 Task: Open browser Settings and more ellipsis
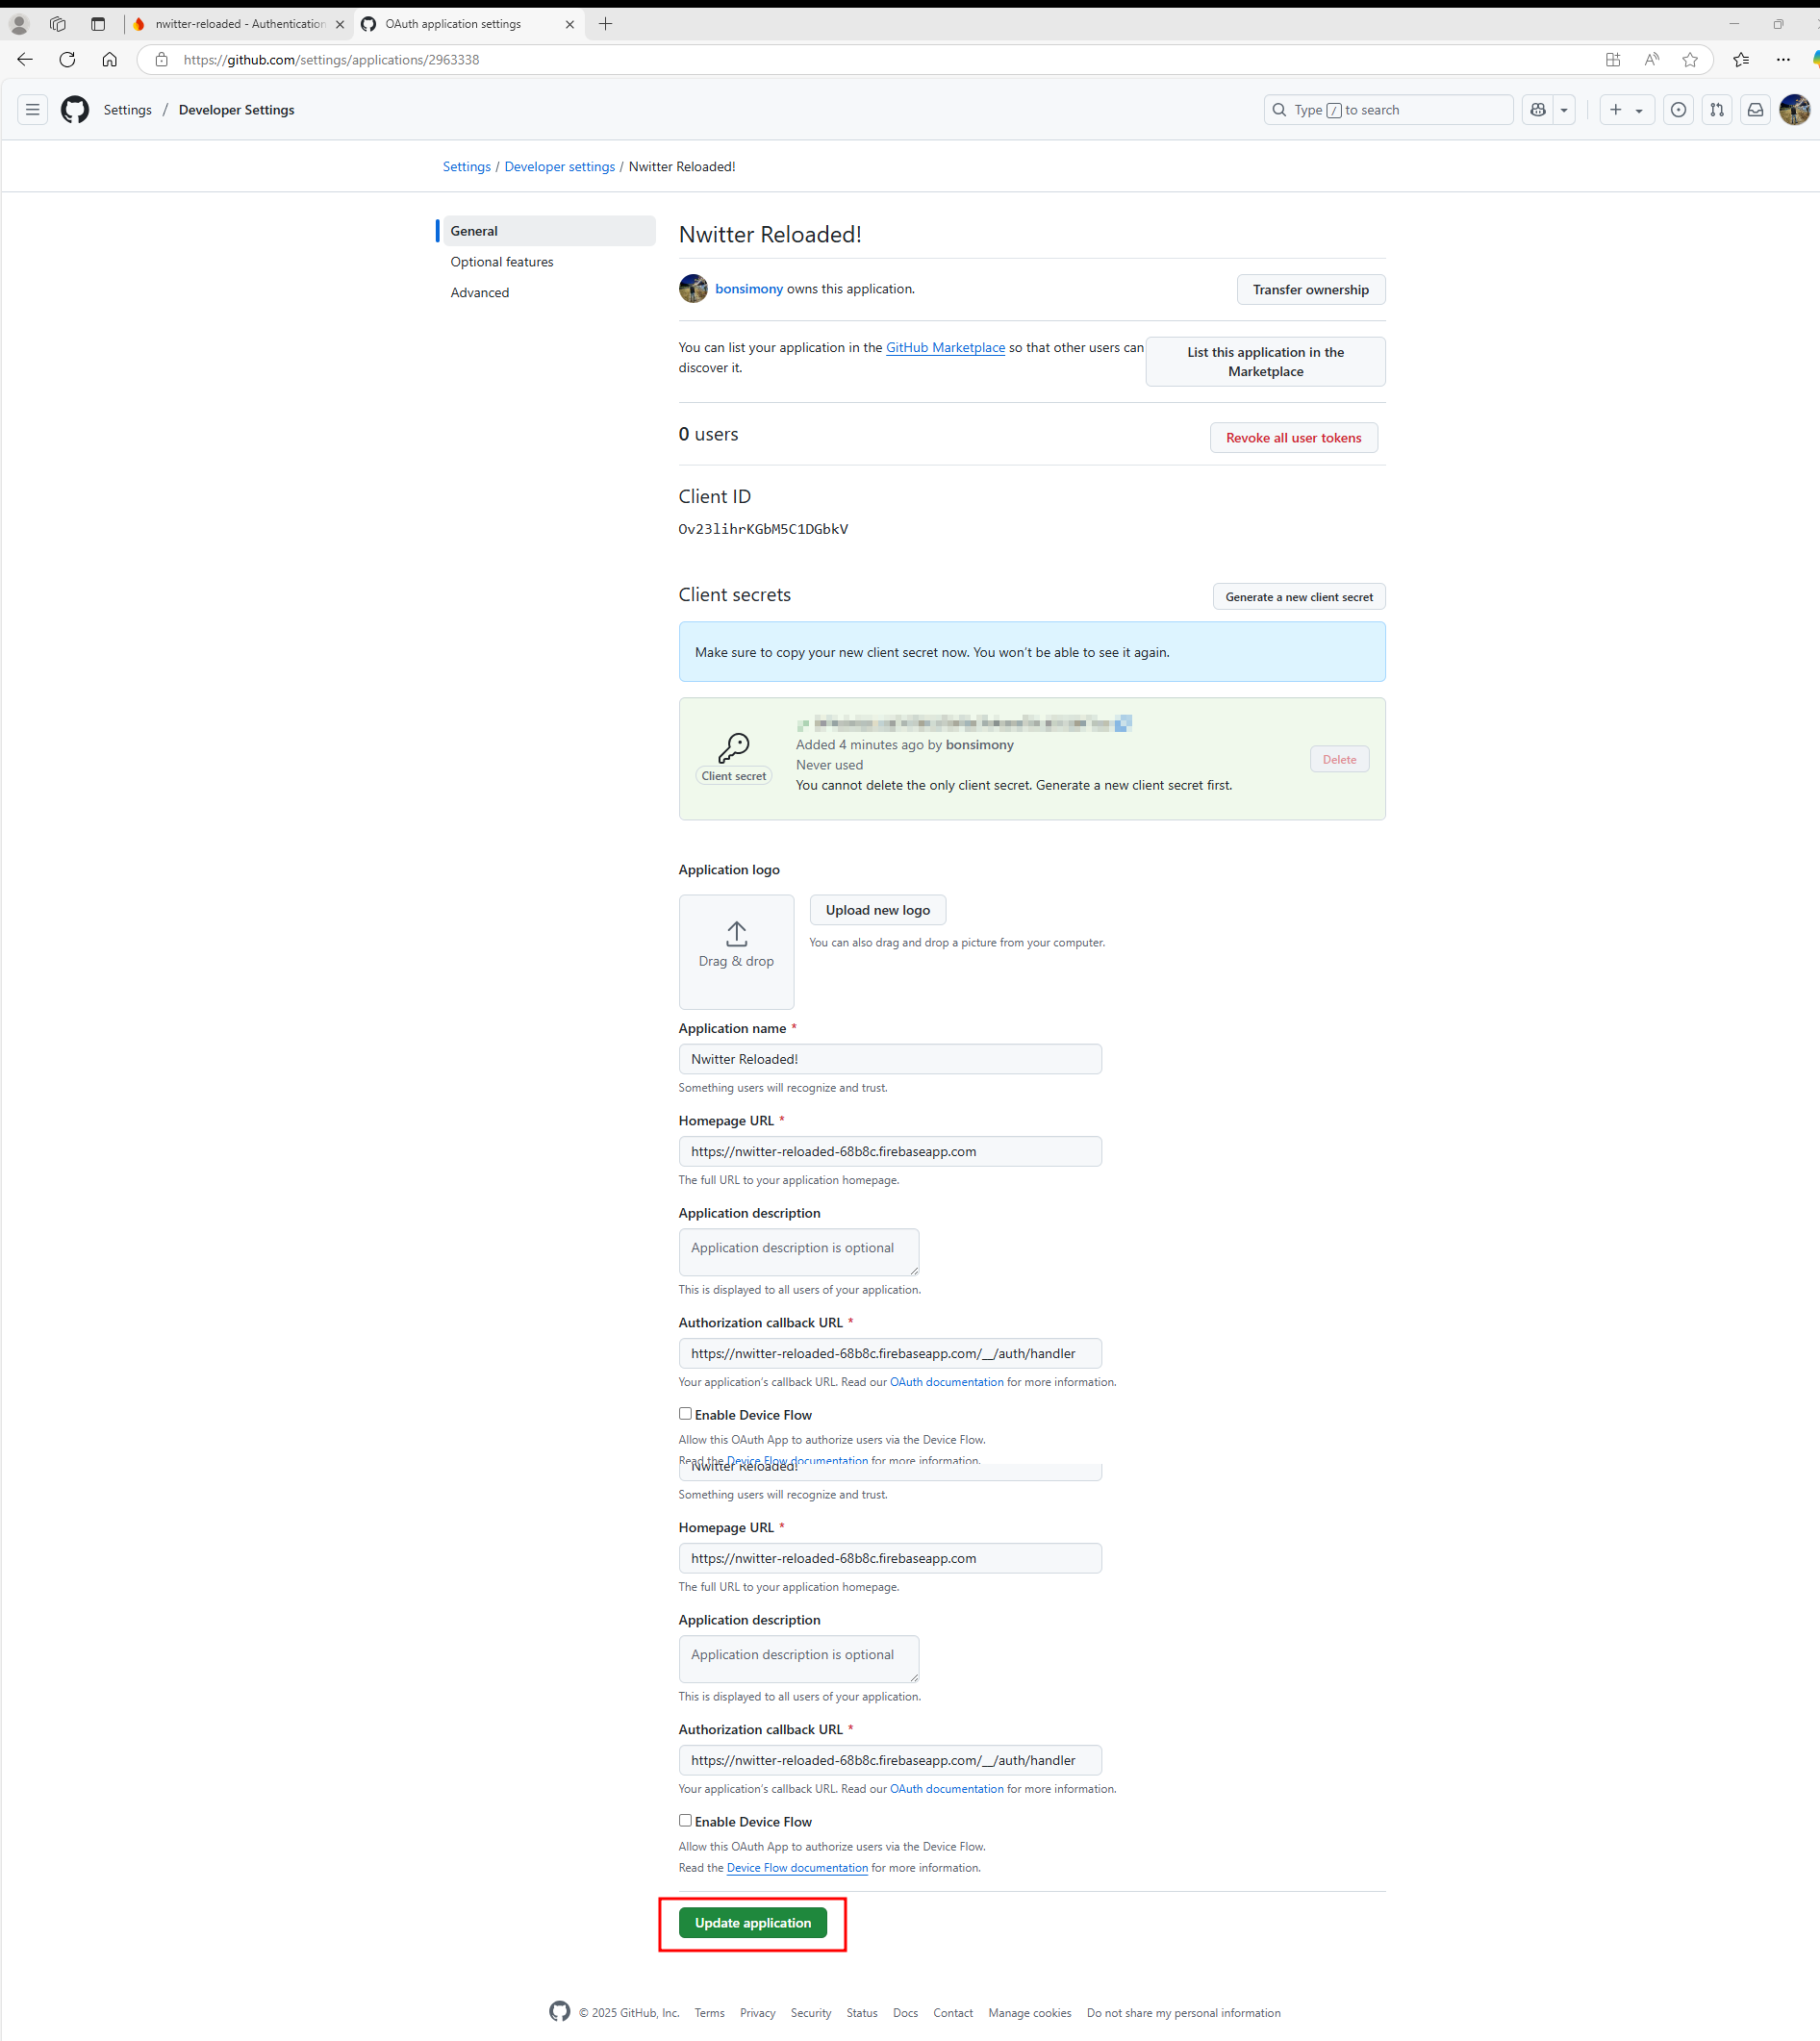click(1783, 60)
